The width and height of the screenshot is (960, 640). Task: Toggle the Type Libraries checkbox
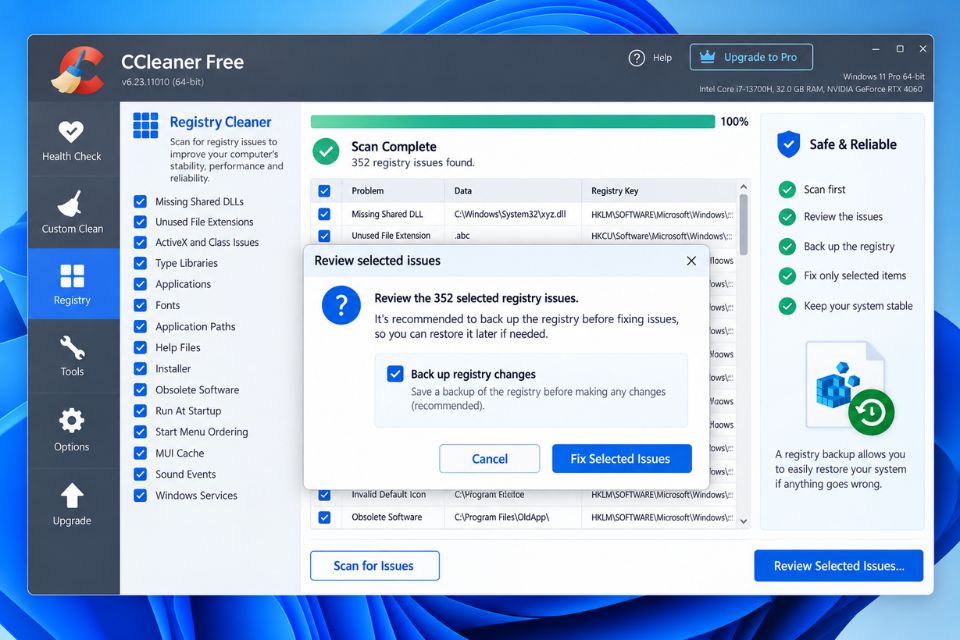click(140, 263)
